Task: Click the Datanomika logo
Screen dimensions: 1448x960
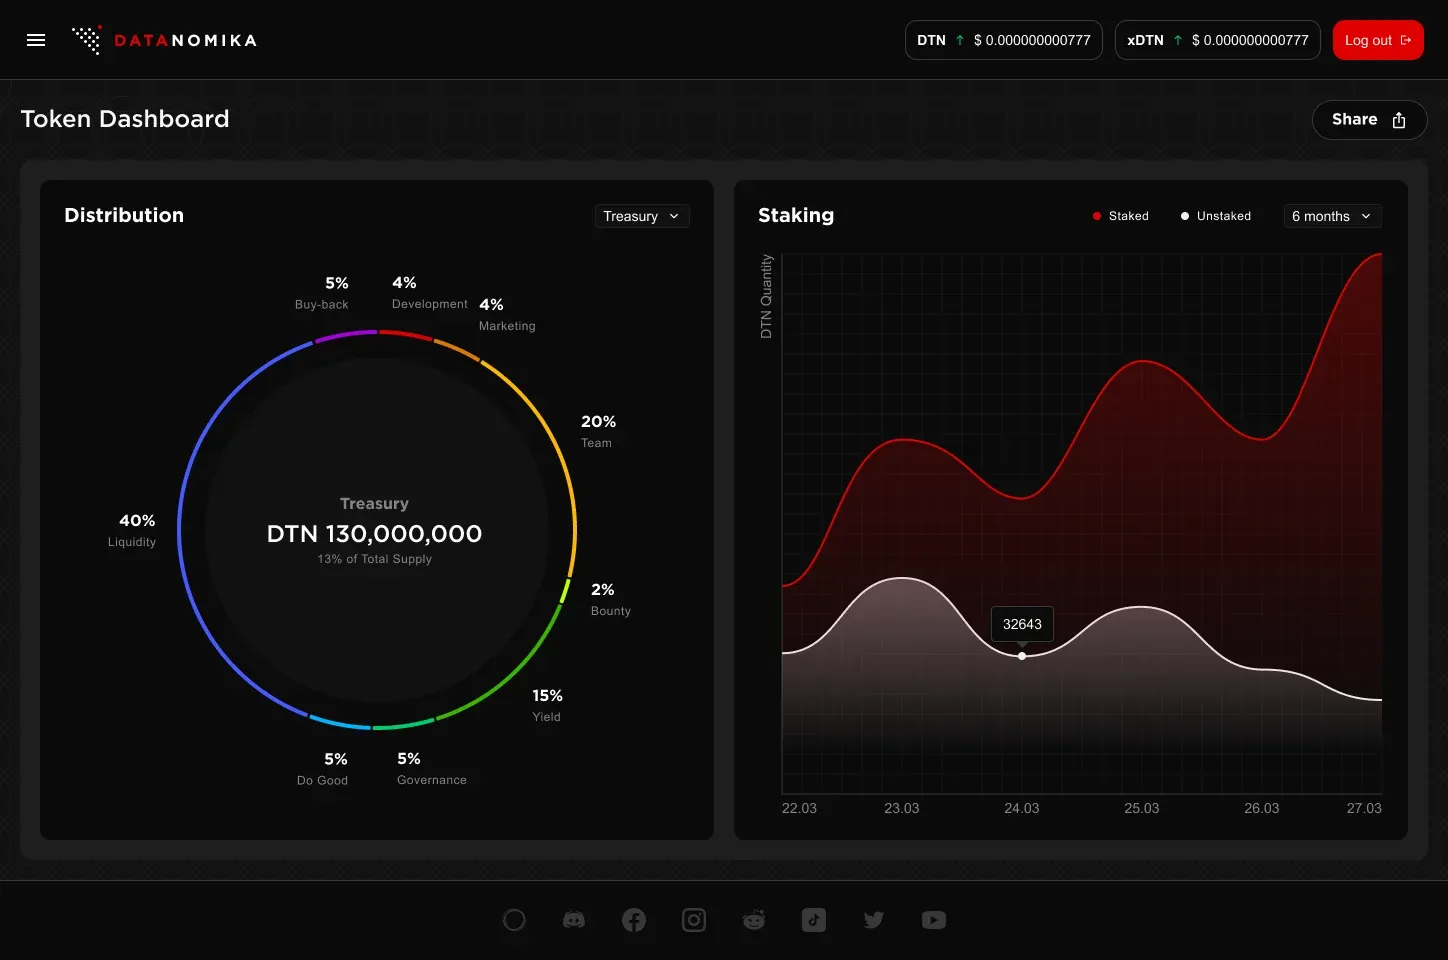Action: (165, 40)
